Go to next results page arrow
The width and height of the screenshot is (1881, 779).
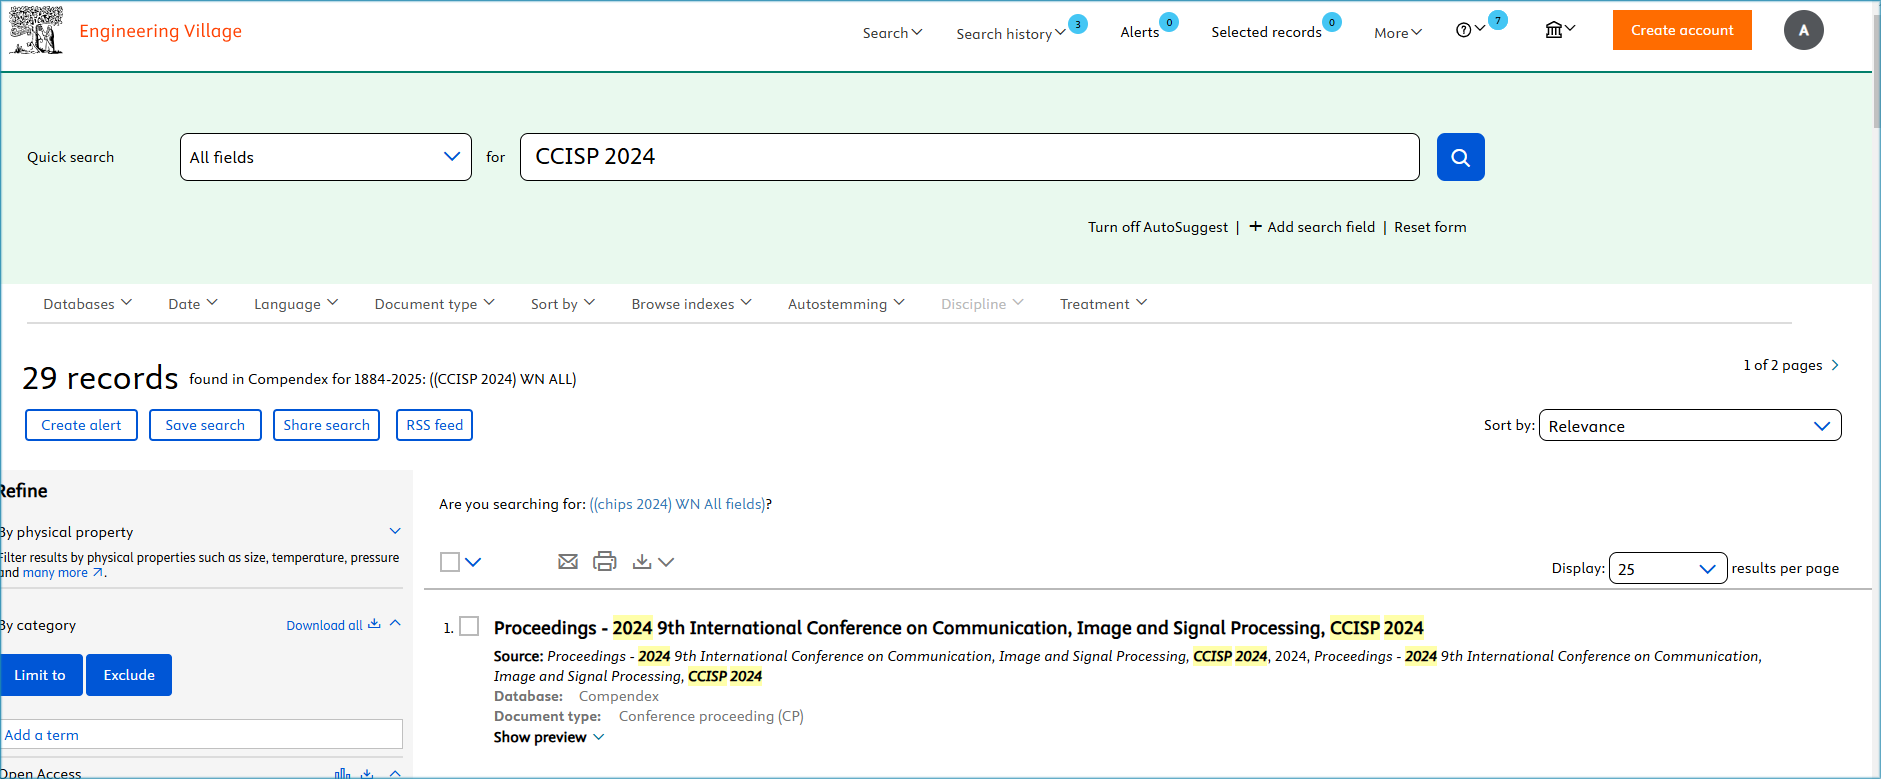tap(1835, 365)
